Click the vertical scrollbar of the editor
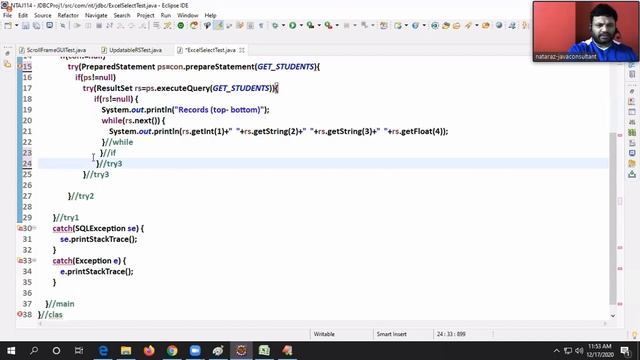This screenshot has height=360, width=640. tap(613, 218)
